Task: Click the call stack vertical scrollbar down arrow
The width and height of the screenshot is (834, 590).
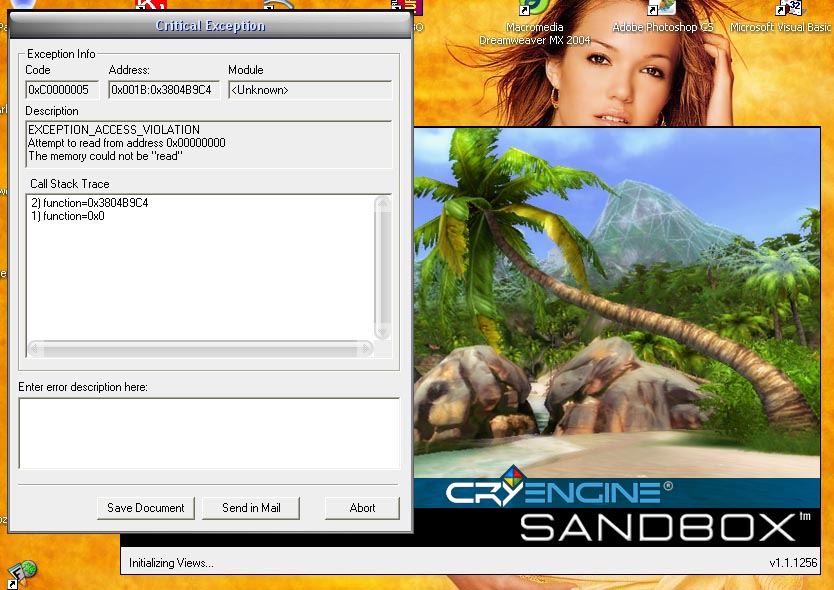Action: point(382,332)
